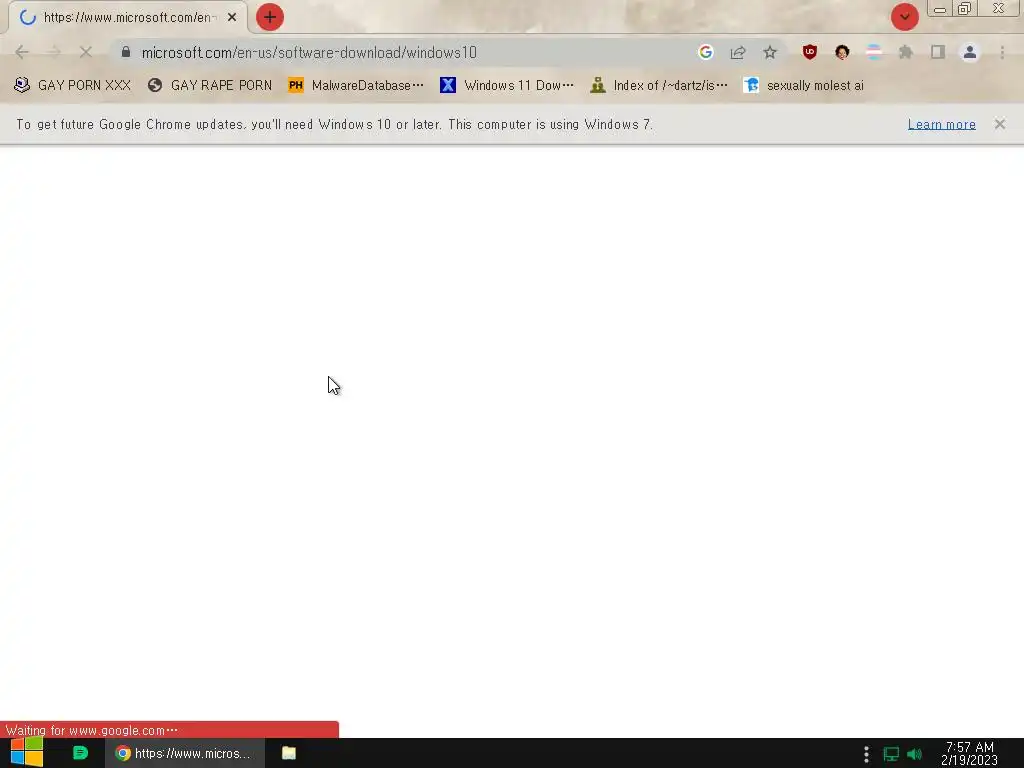The height and width of the screenshot is (768, 1024).
Task: Go back to the previous page
Action: (22, 52)
